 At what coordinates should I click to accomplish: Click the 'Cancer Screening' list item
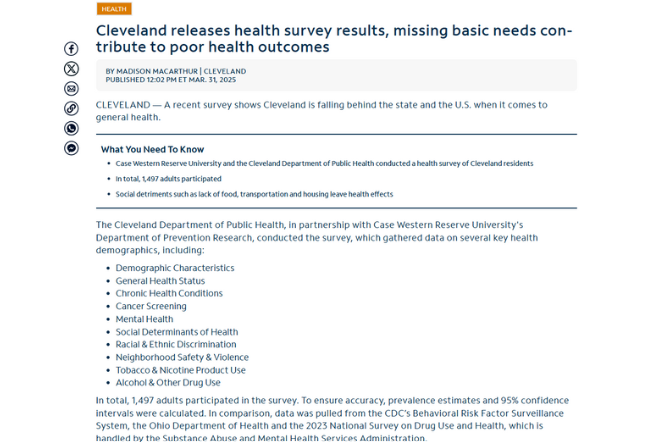[151, 307]
